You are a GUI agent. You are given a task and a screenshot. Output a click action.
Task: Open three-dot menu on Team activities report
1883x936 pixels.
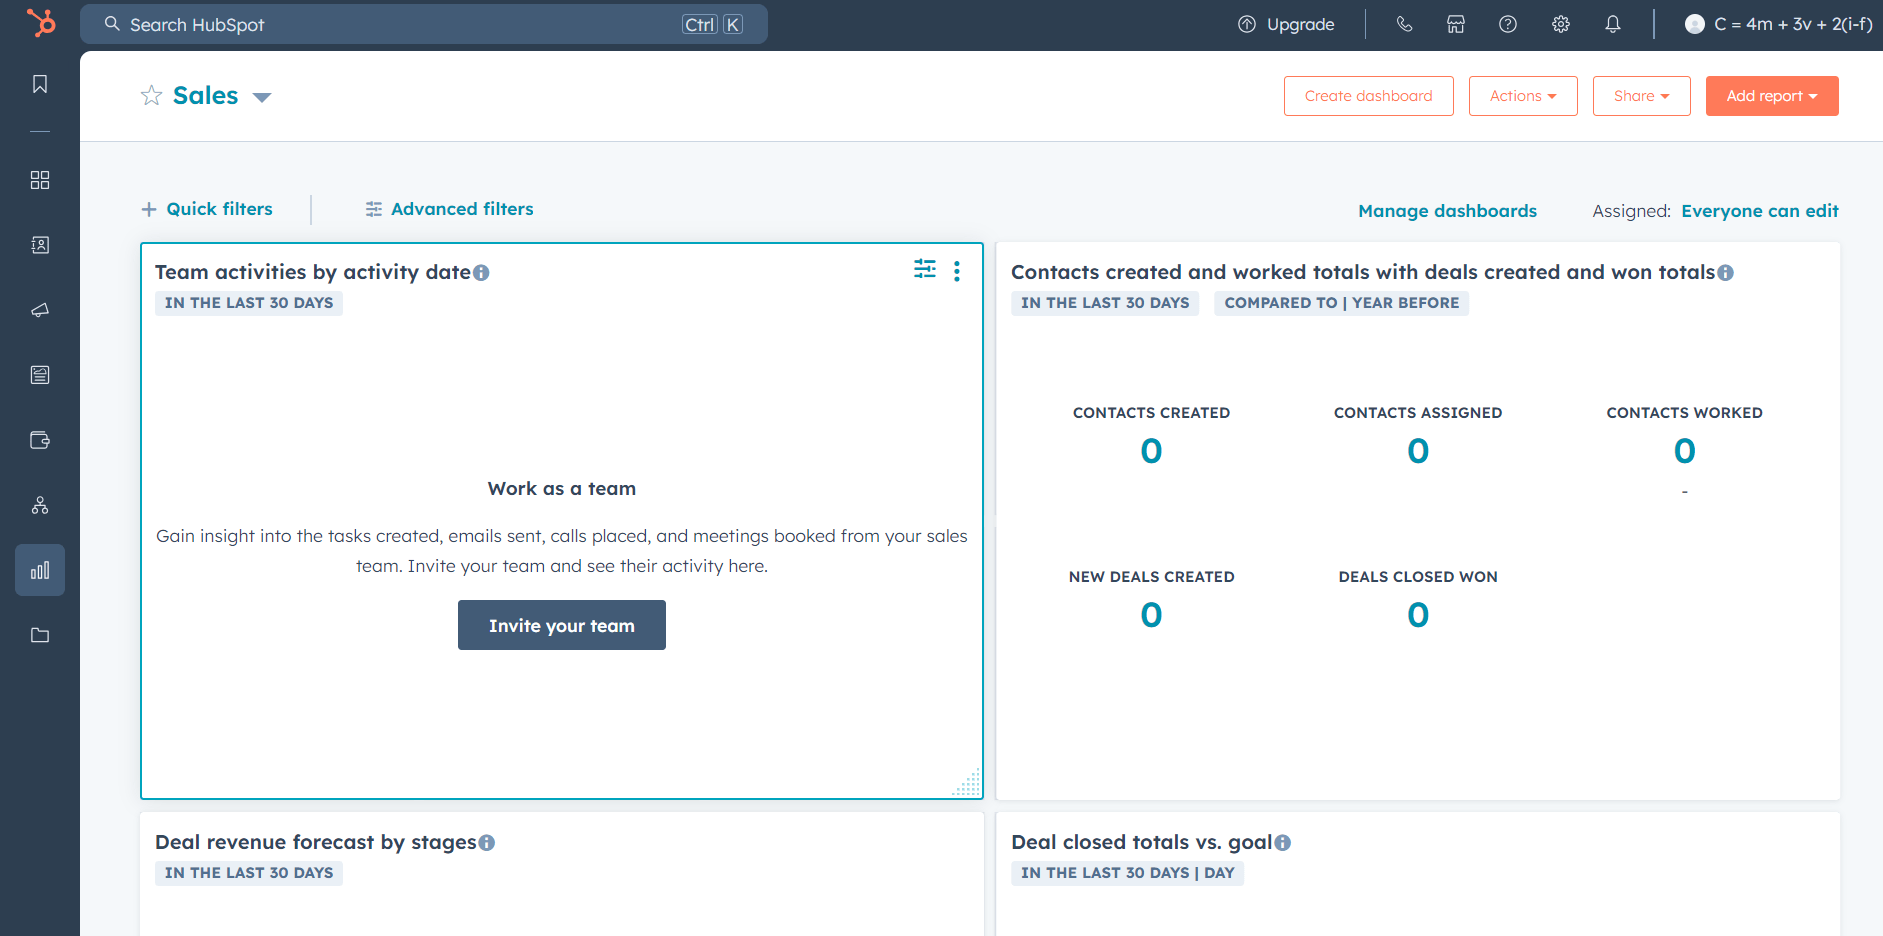[x=957, y=271]
